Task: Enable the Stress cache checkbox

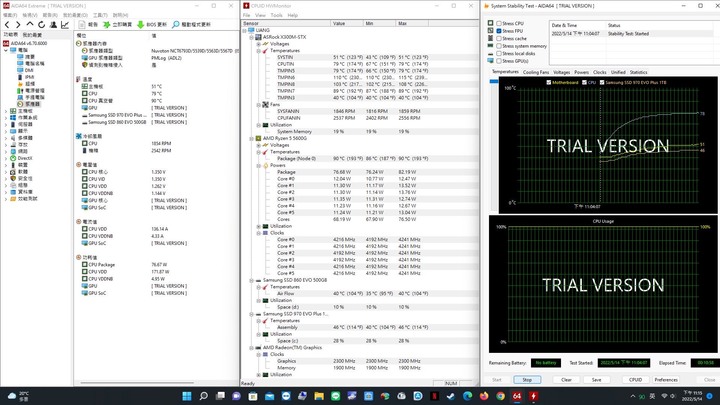Action: [499, 39]
